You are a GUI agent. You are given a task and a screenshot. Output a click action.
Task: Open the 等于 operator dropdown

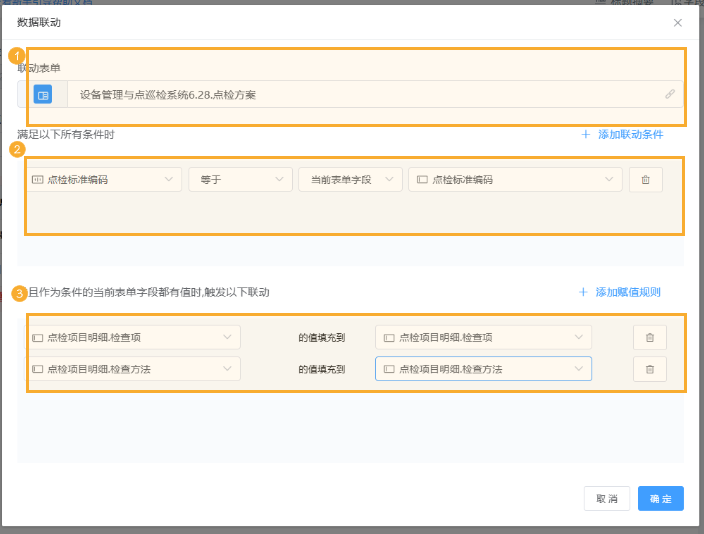tap(241, 180)
